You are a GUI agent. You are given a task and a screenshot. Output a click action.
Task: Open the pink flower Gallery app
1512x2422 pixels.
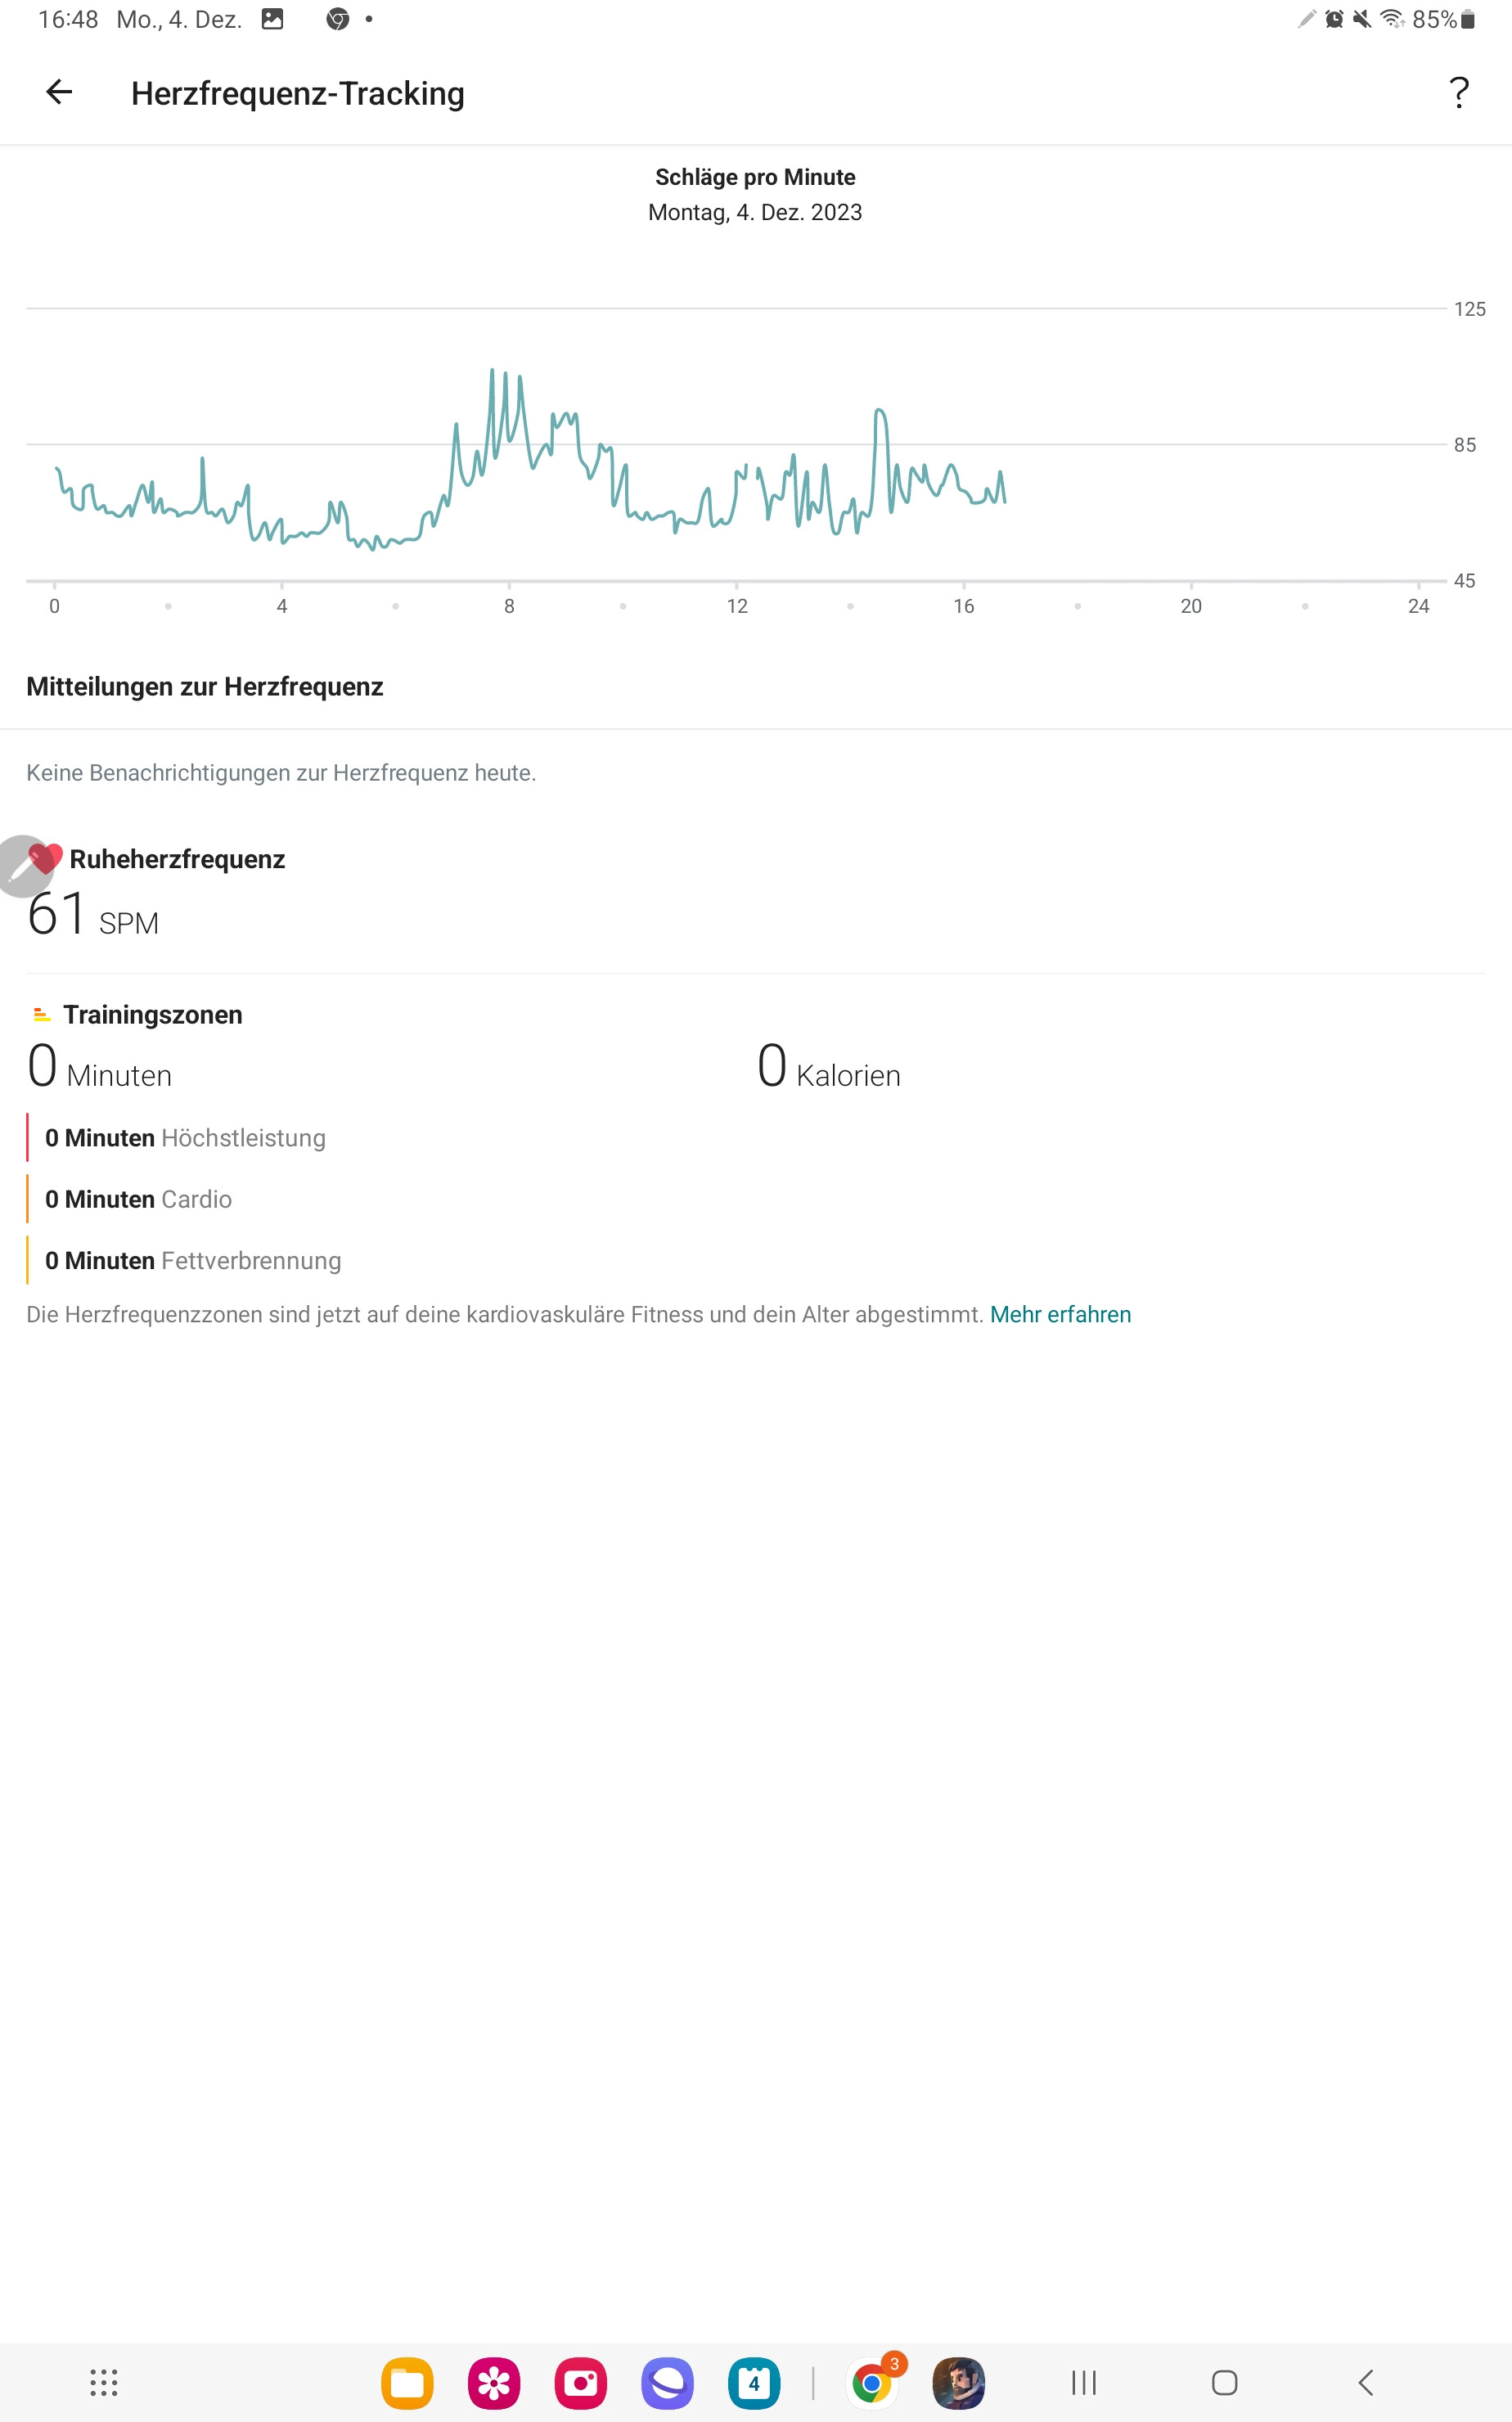(x=494, y=2383)
